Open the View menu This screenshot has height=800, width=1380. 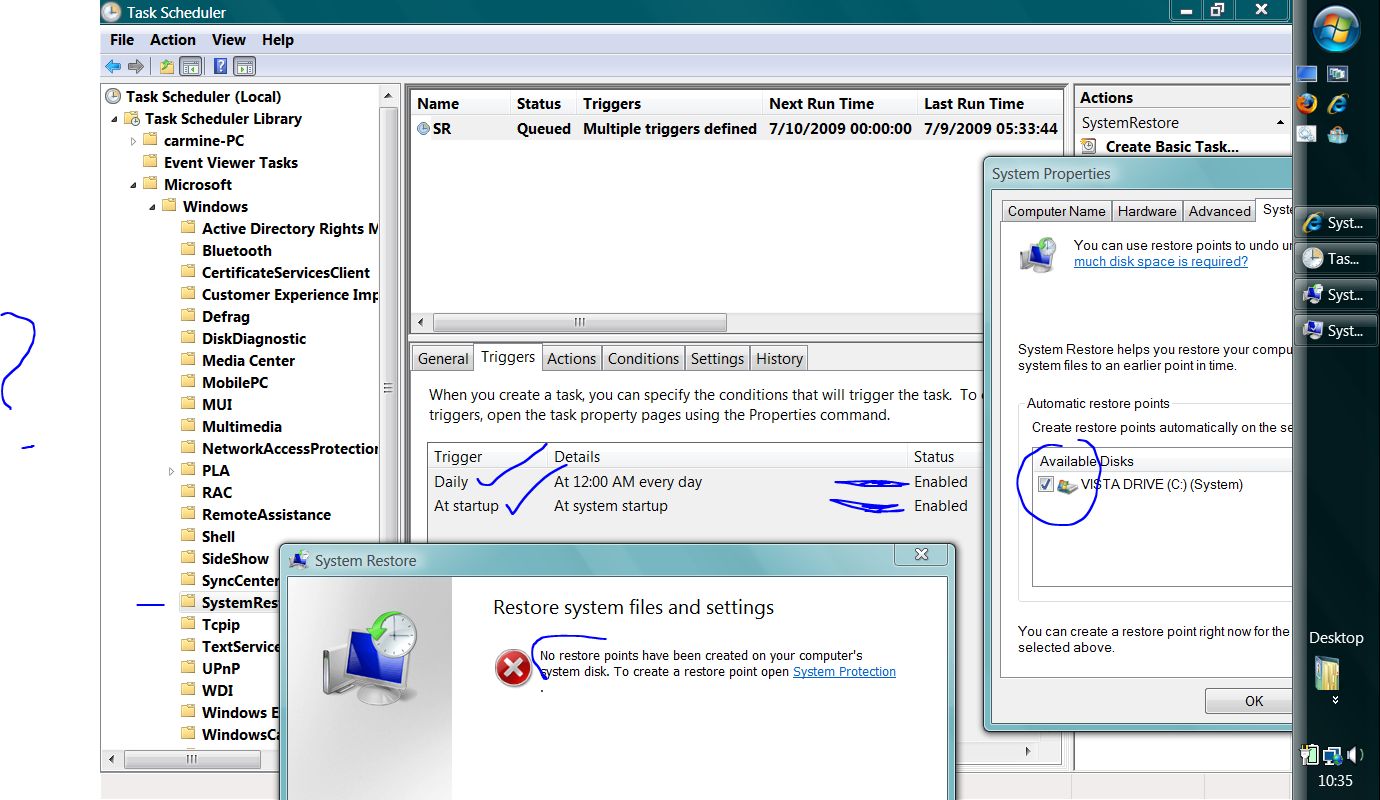point(228,40)
